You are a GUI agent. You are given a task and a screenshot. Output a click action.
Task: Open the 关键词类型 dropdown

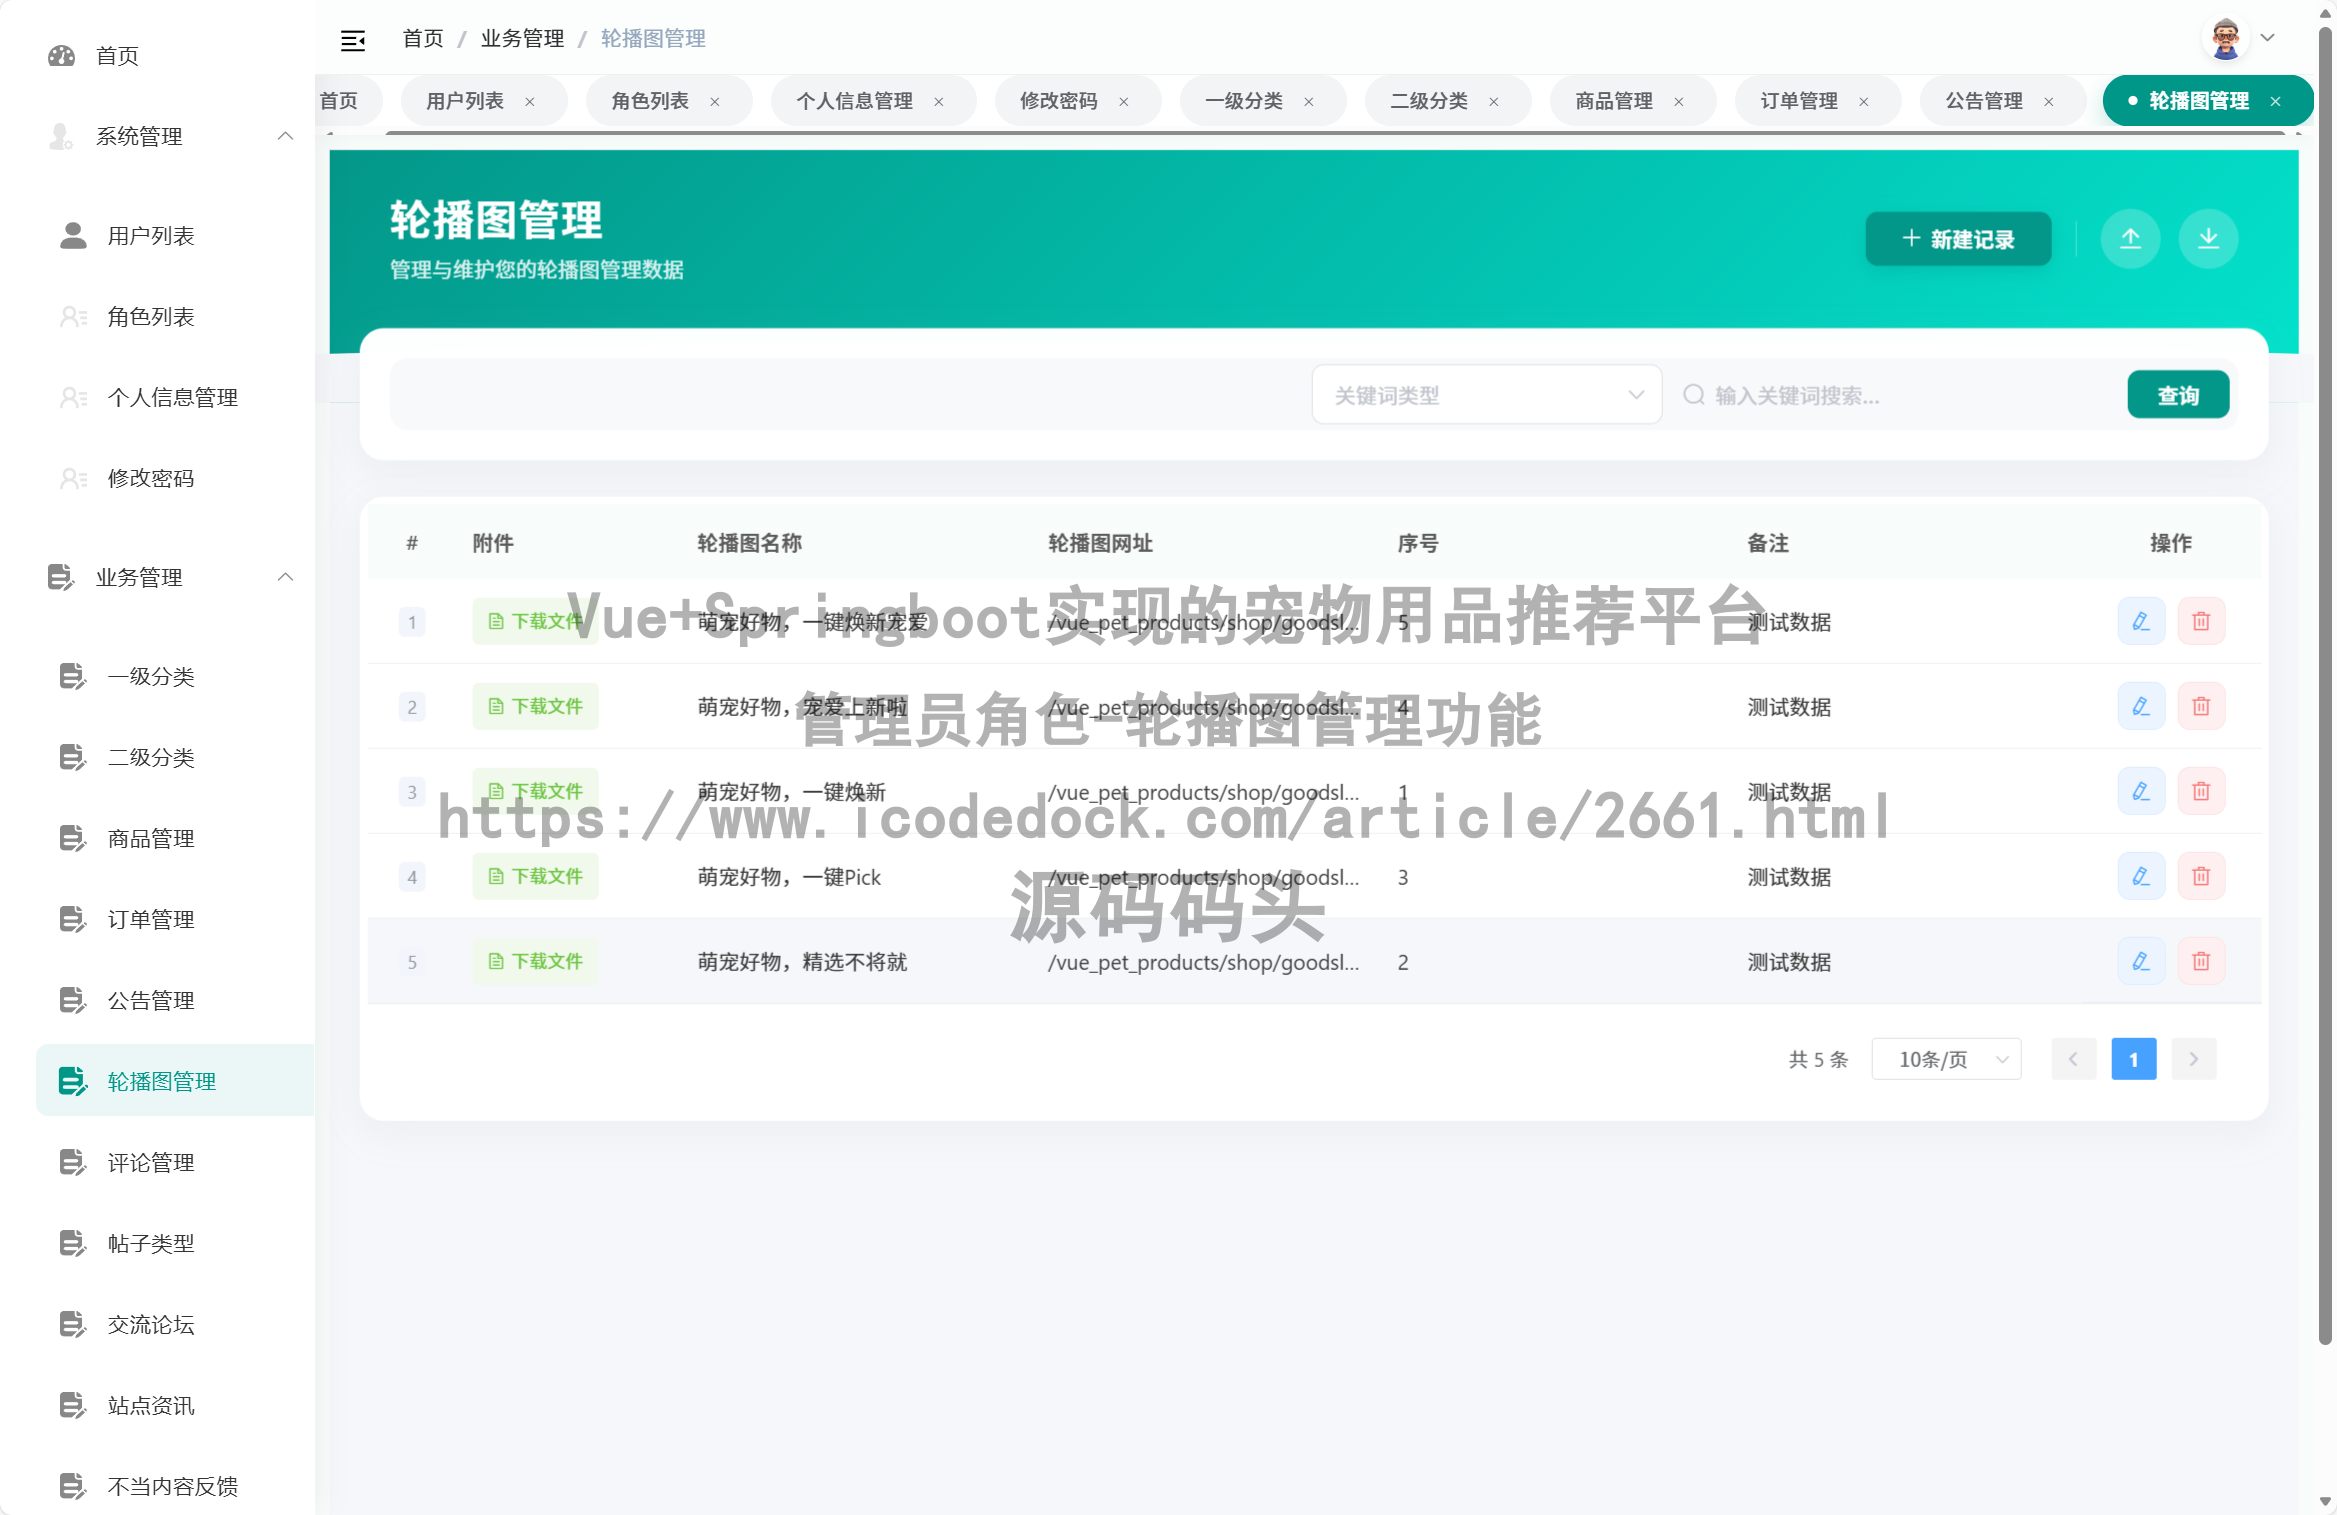tap(1486, 394)
